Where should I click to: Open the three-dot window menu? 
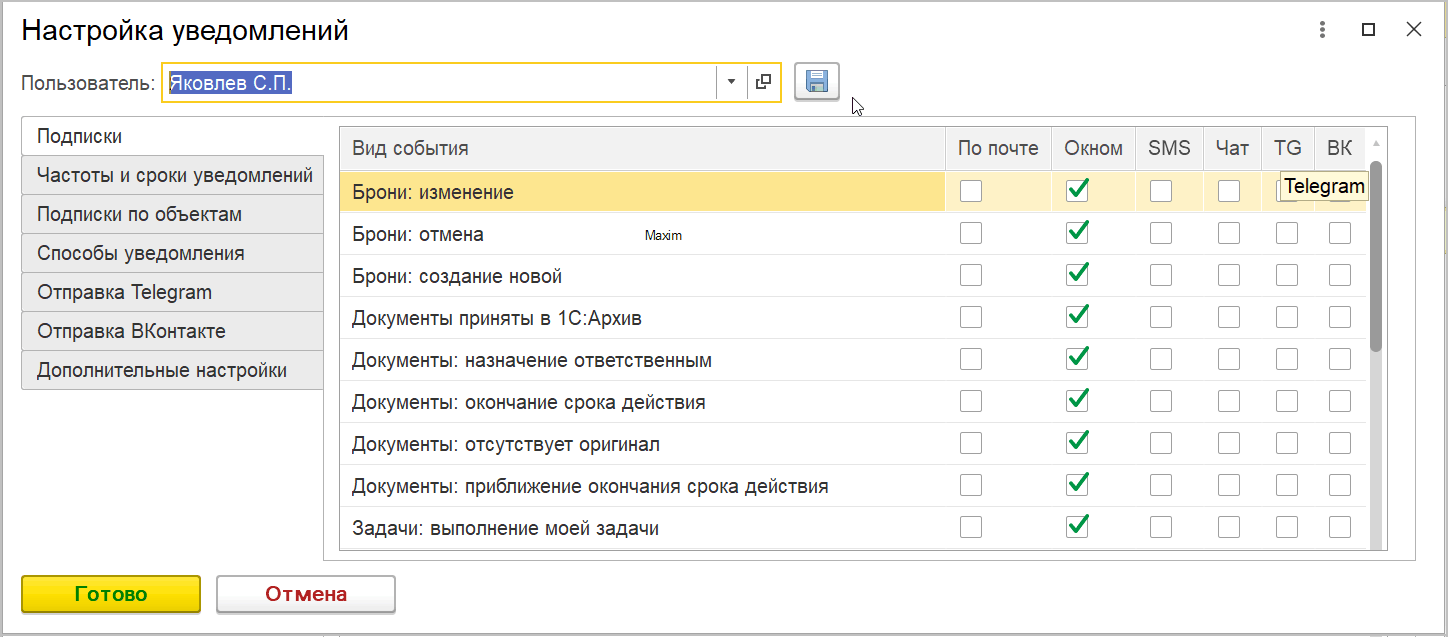1322,30
